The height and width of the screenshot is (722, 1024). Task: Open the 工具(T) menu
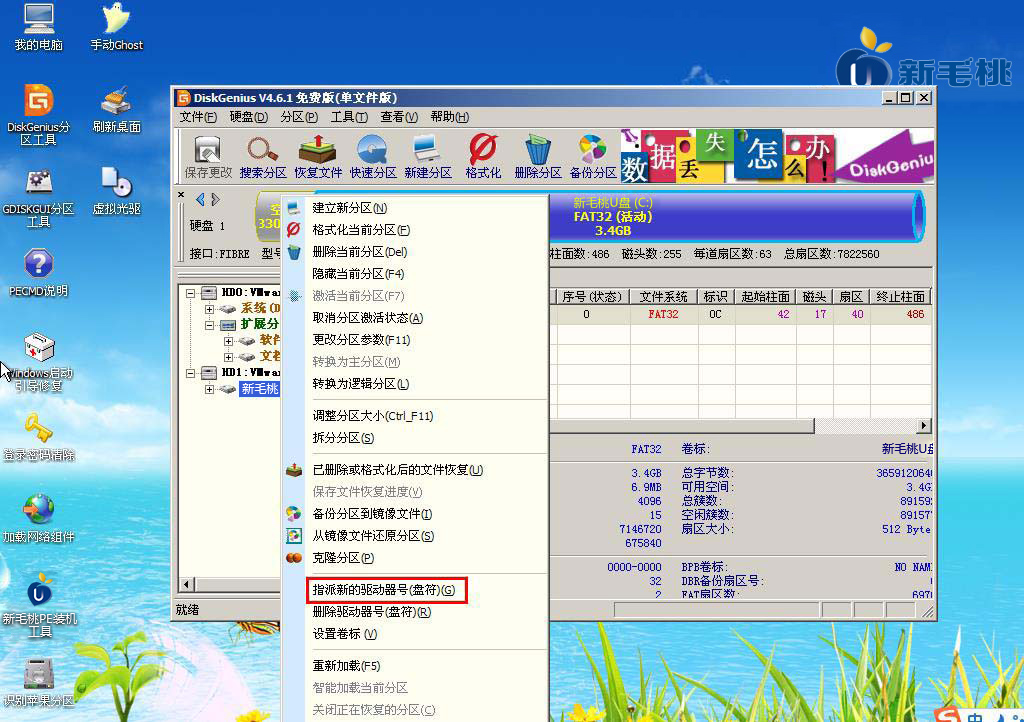pos(349,117)
